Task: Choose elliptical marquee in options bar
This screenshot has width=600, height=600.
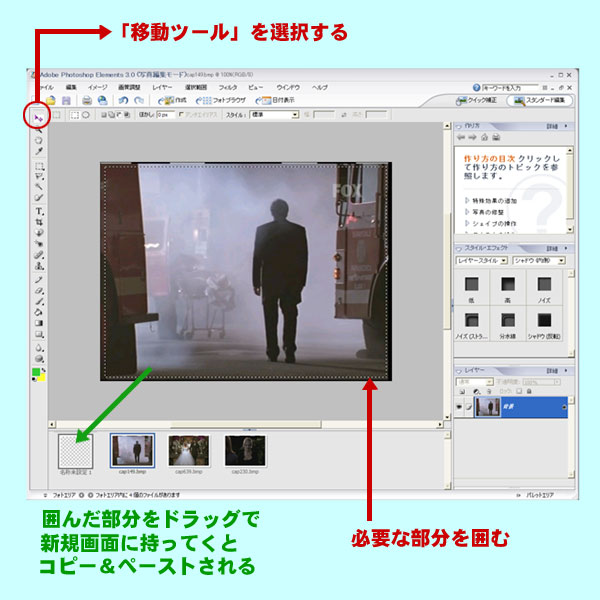Action: point(86,115)
